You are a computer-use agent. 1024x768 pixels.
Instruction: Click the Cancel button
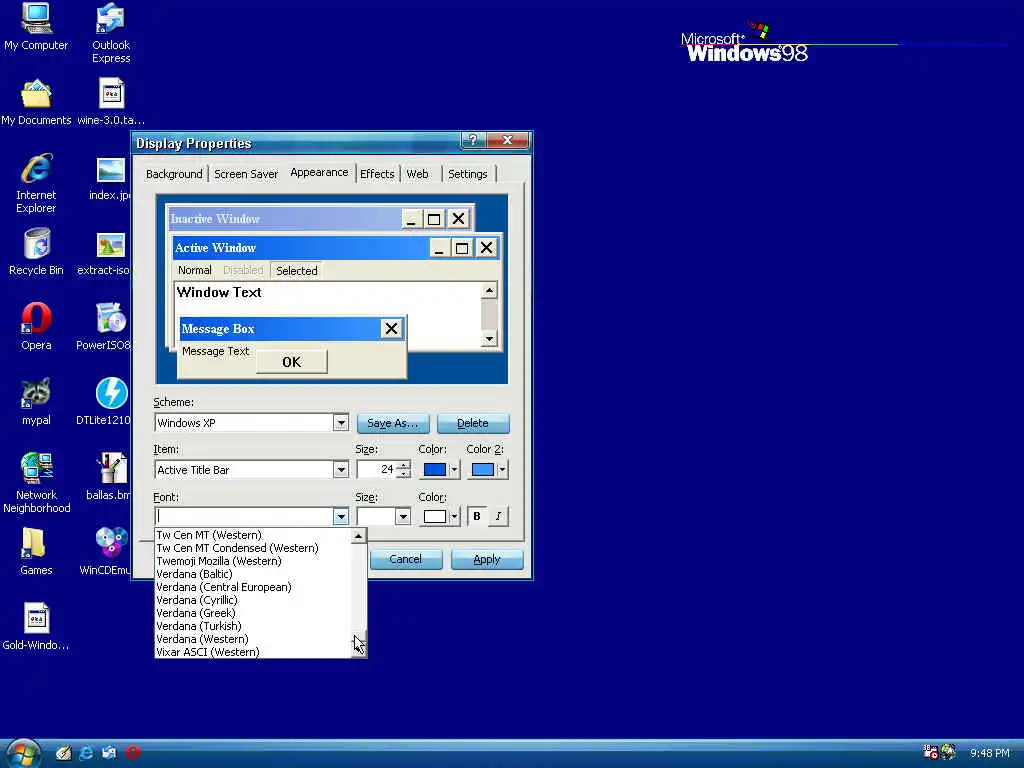click(406, 559)
